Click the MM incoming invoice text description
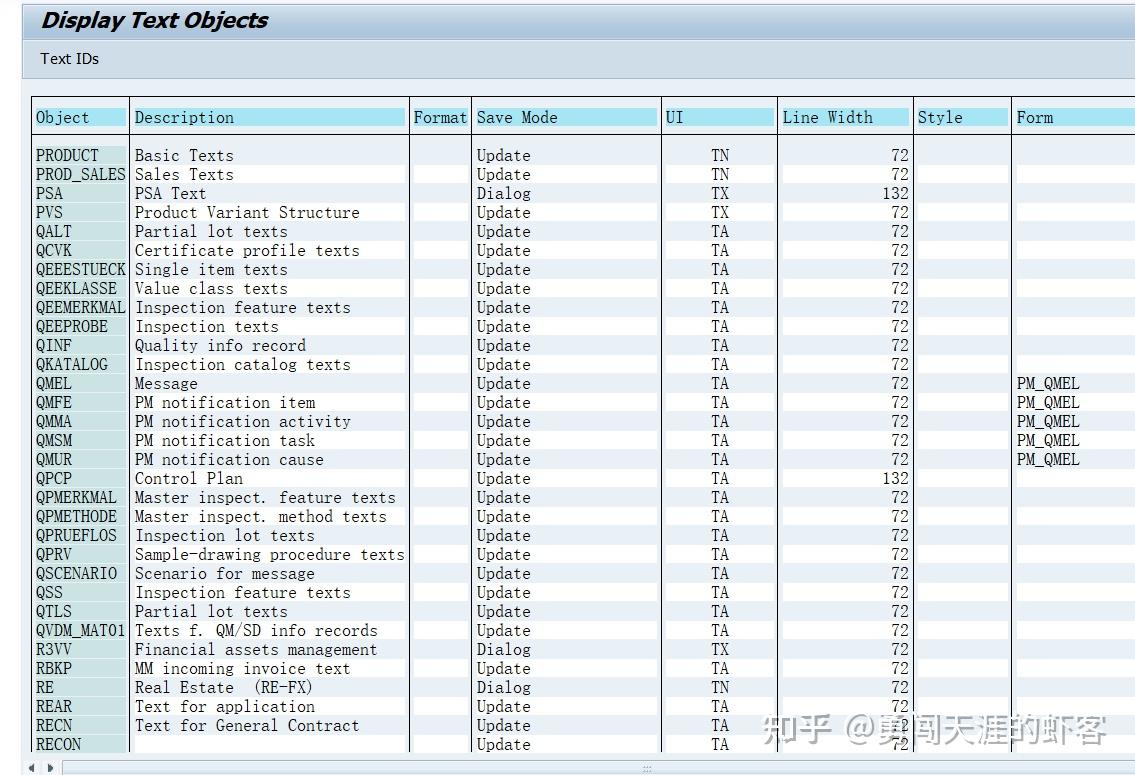The image size is (1135, 775). point(242,669)
